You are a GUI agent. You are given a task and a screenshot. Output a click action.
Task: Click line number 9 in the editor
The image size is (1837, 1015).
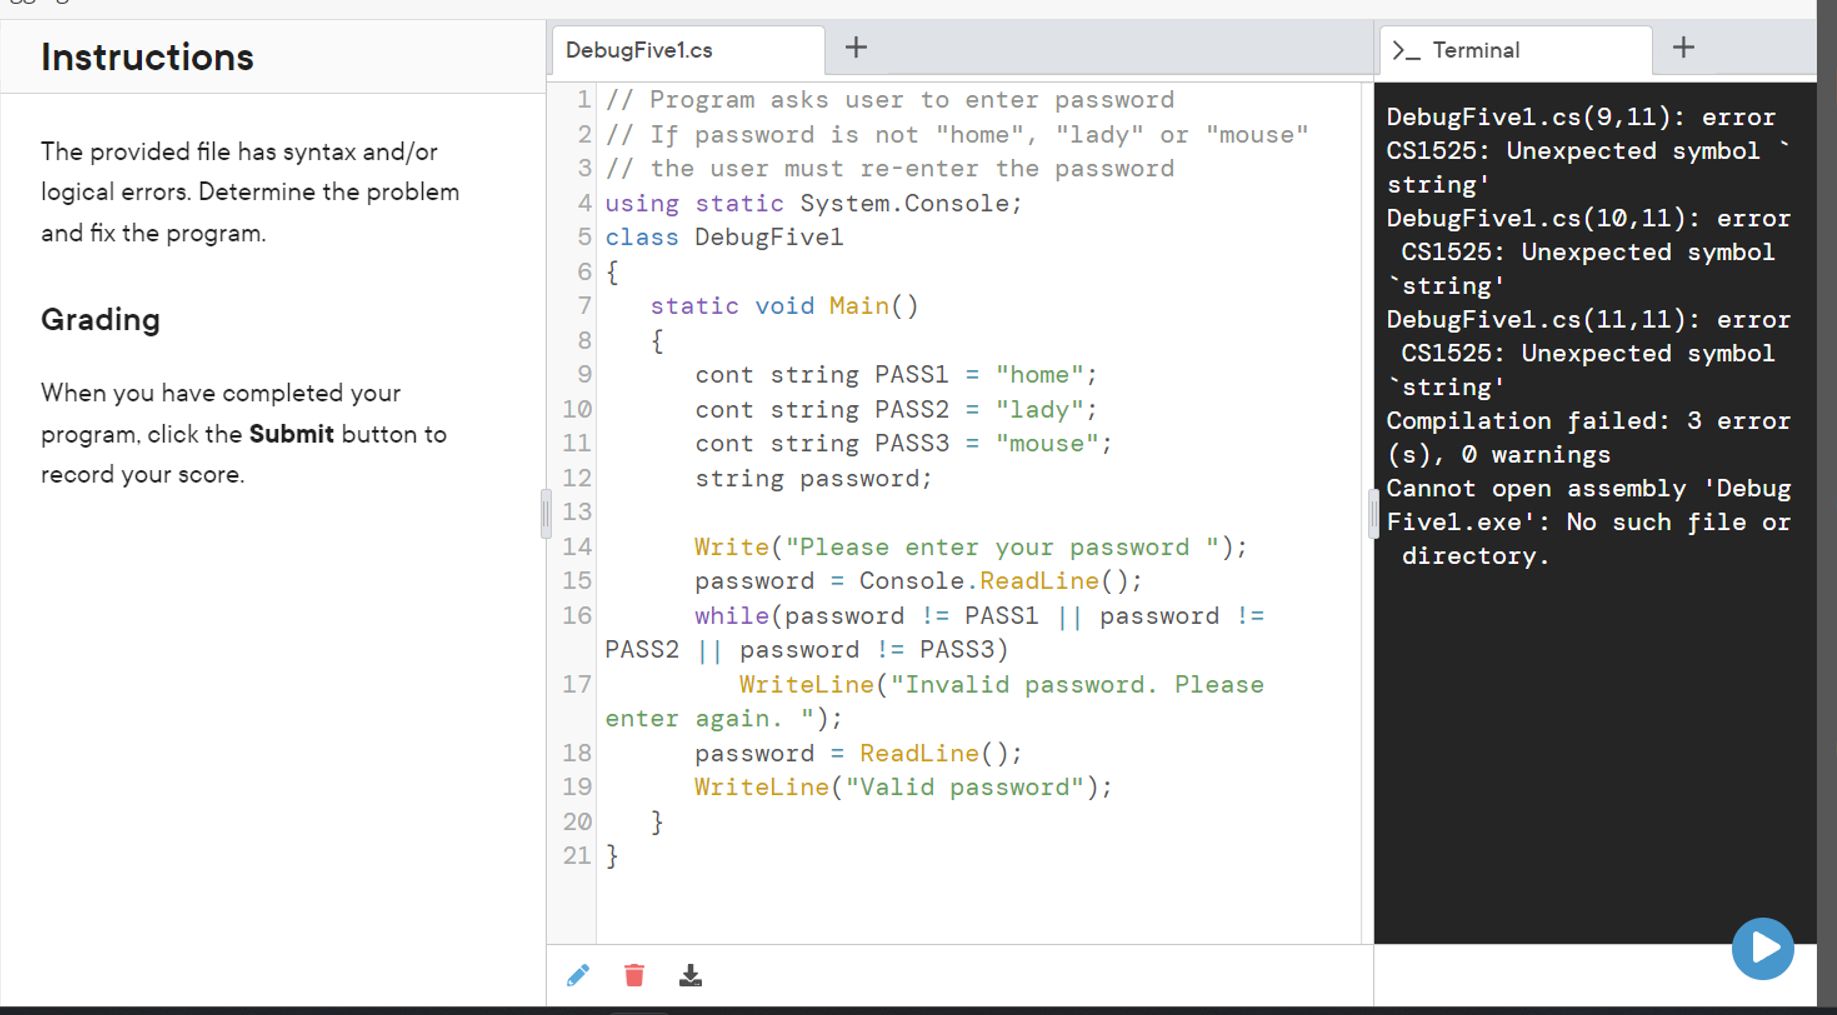(584, 374)
